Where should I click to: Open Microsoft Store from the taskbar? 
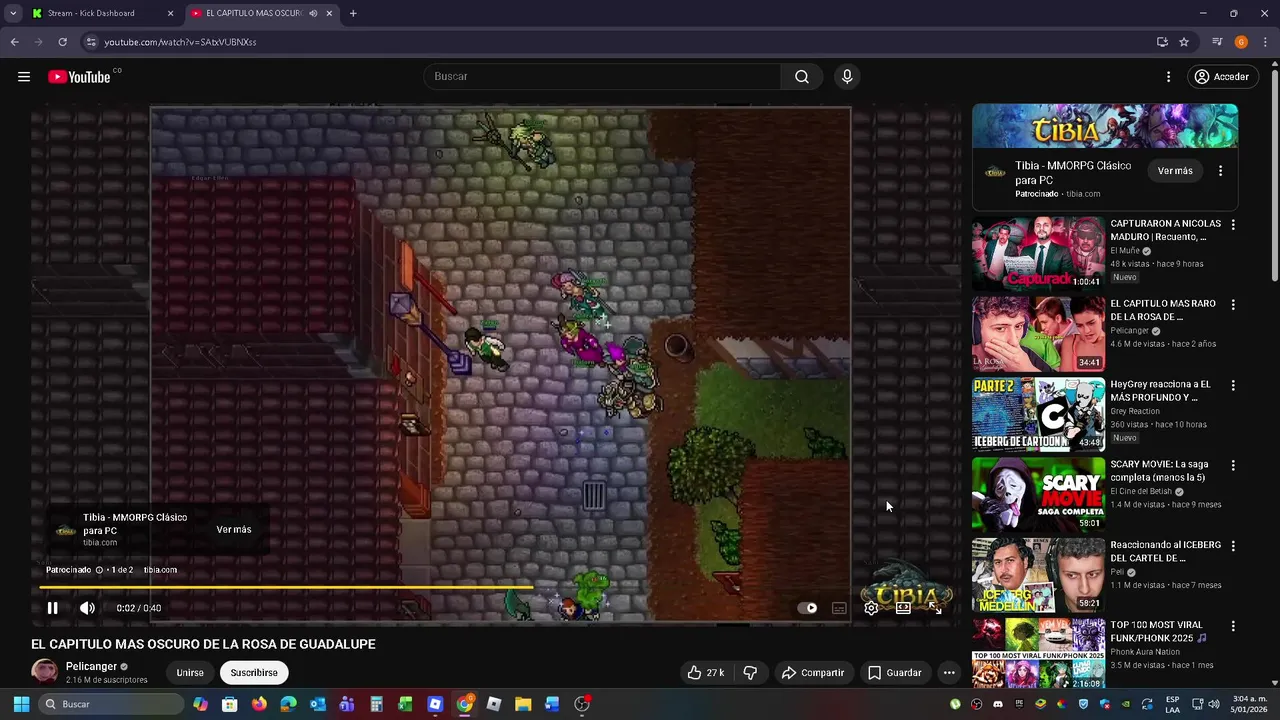pos(230,704)
